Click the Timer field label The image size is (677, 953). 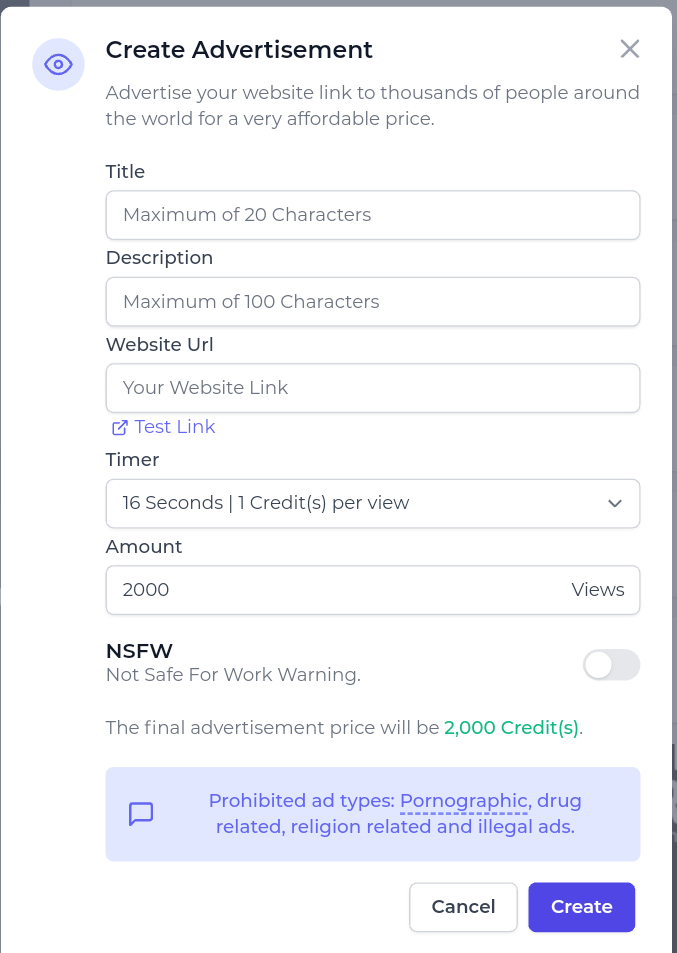133,460
